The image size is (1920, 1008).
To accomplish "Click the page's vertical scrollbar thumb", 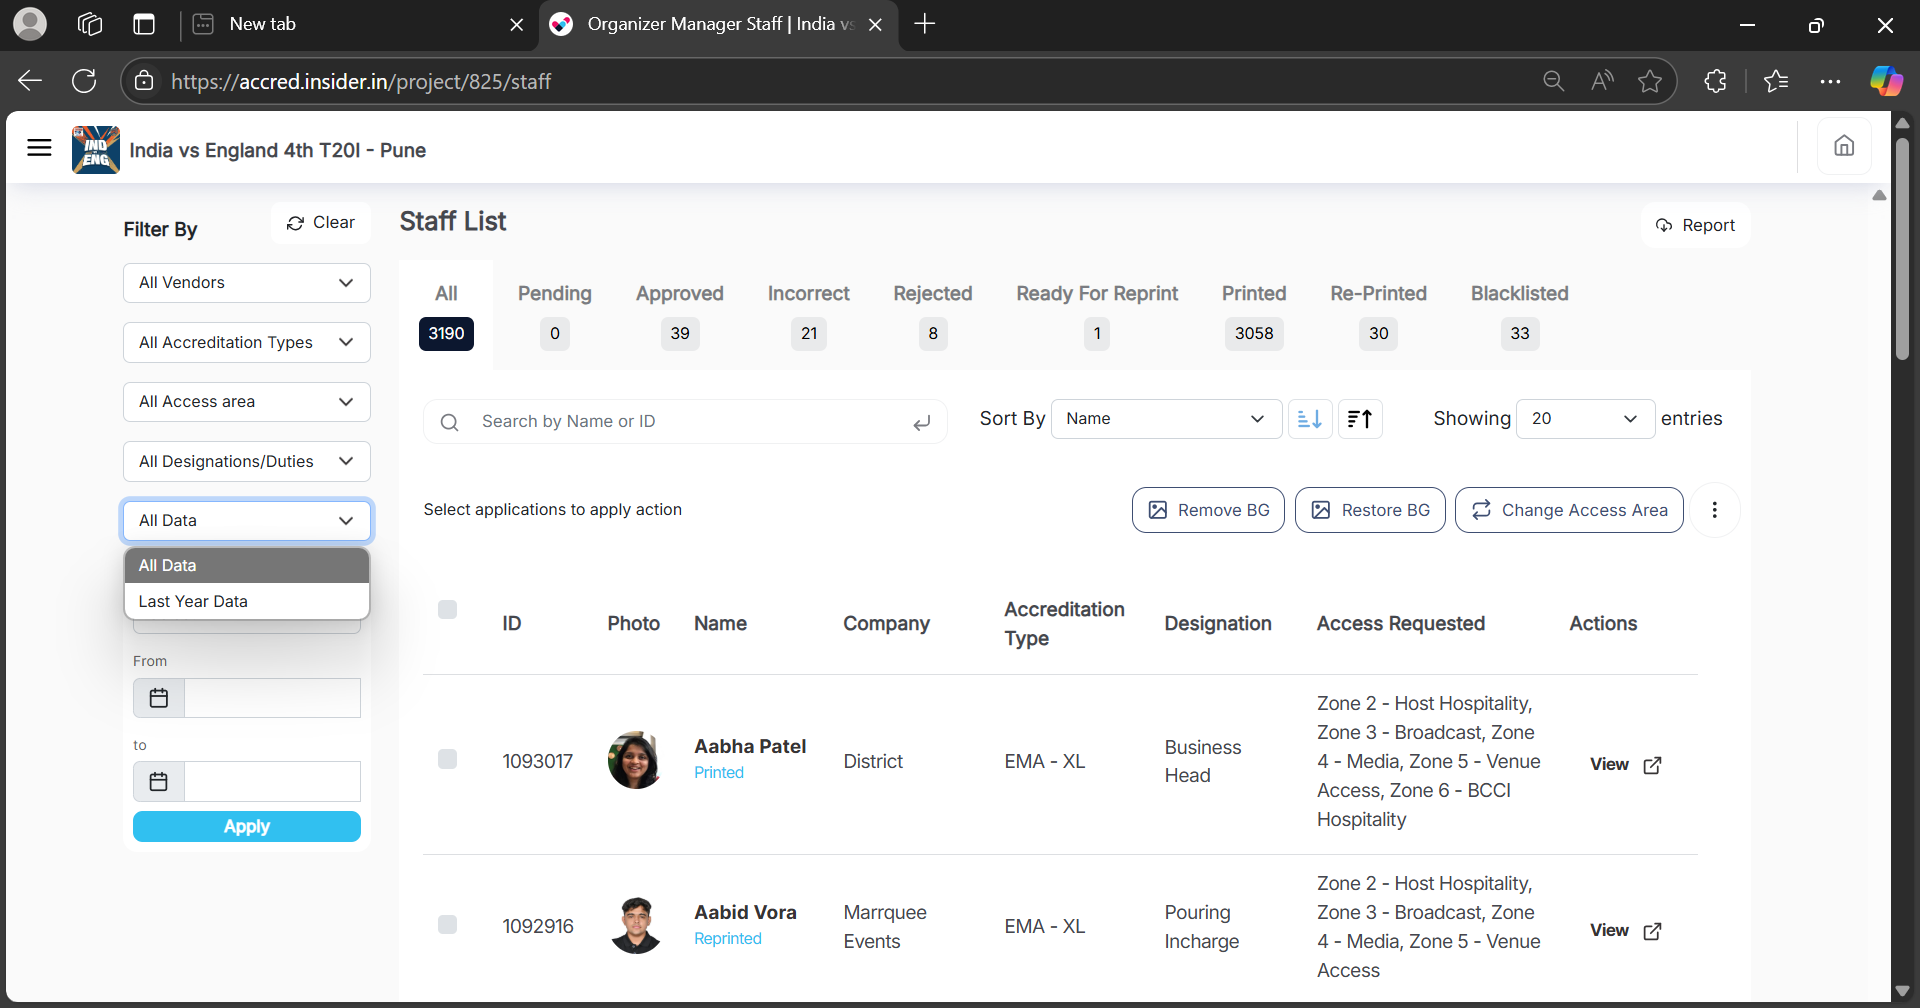I will tap(1902, 250).
